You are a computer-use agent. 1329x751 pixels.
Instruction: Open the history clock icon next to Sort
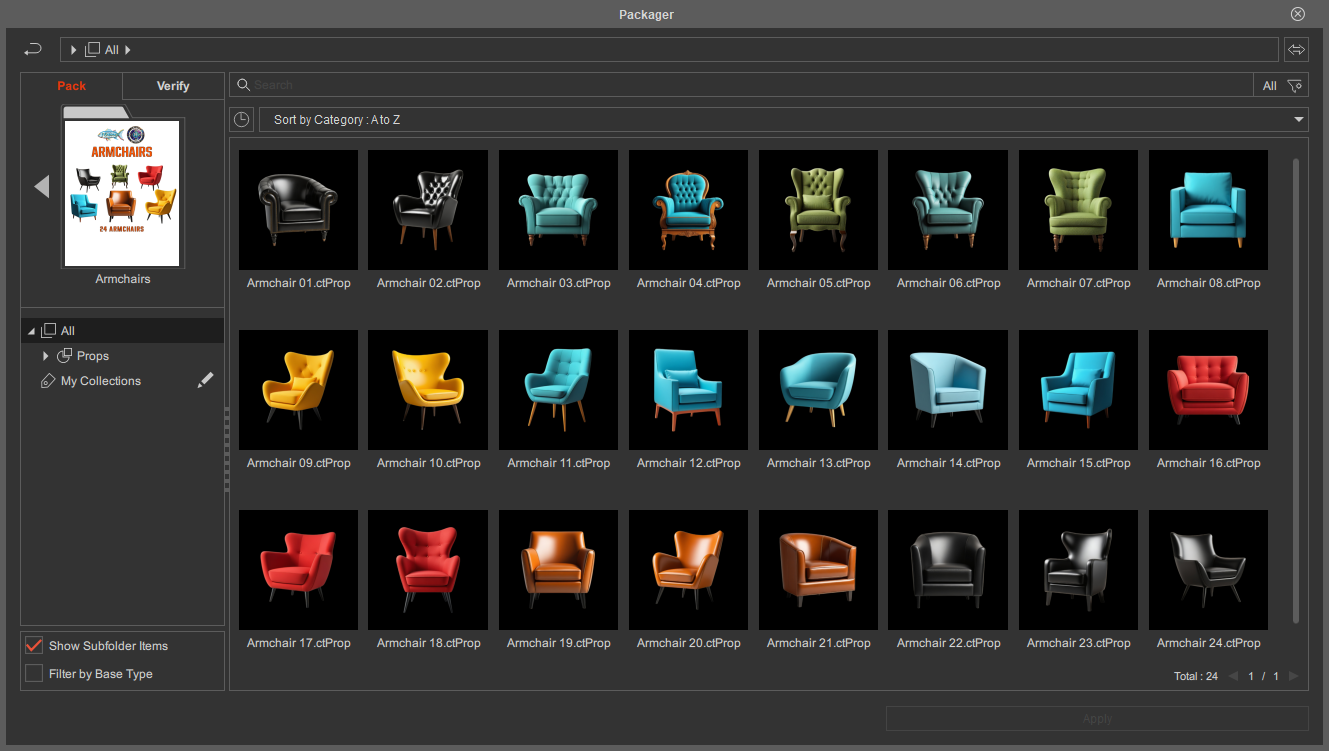pyautogui.click(x=241, y=120)
